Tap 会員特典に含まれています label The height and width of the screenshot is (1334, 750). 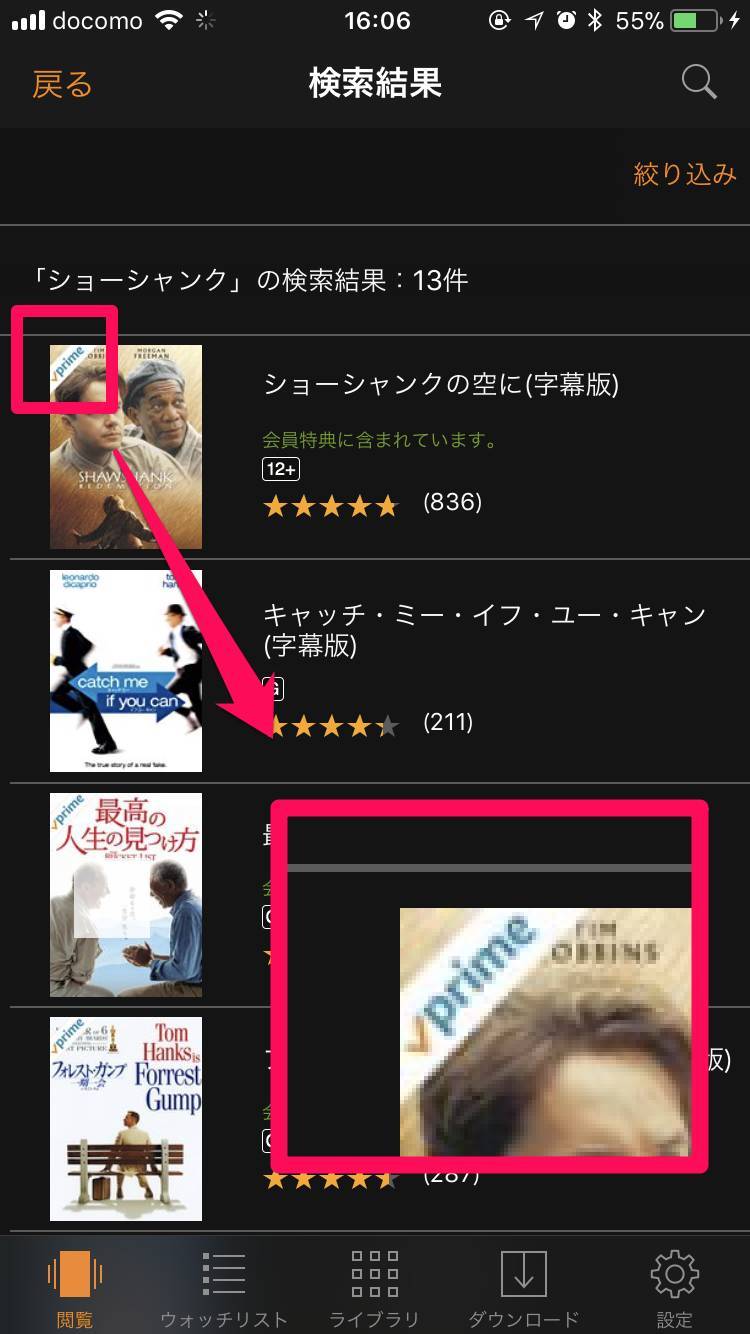pyautogui.click(x=380, y=439)
